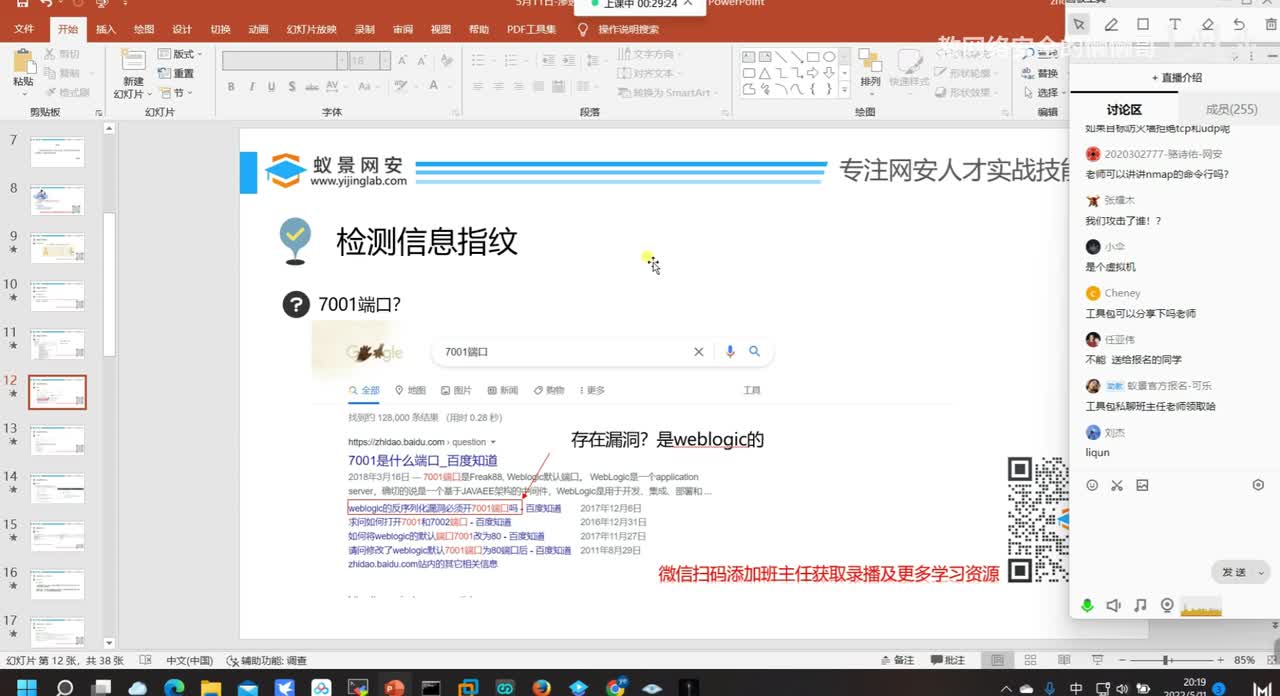Select the rectangle annotation tool

point(1143,24)
